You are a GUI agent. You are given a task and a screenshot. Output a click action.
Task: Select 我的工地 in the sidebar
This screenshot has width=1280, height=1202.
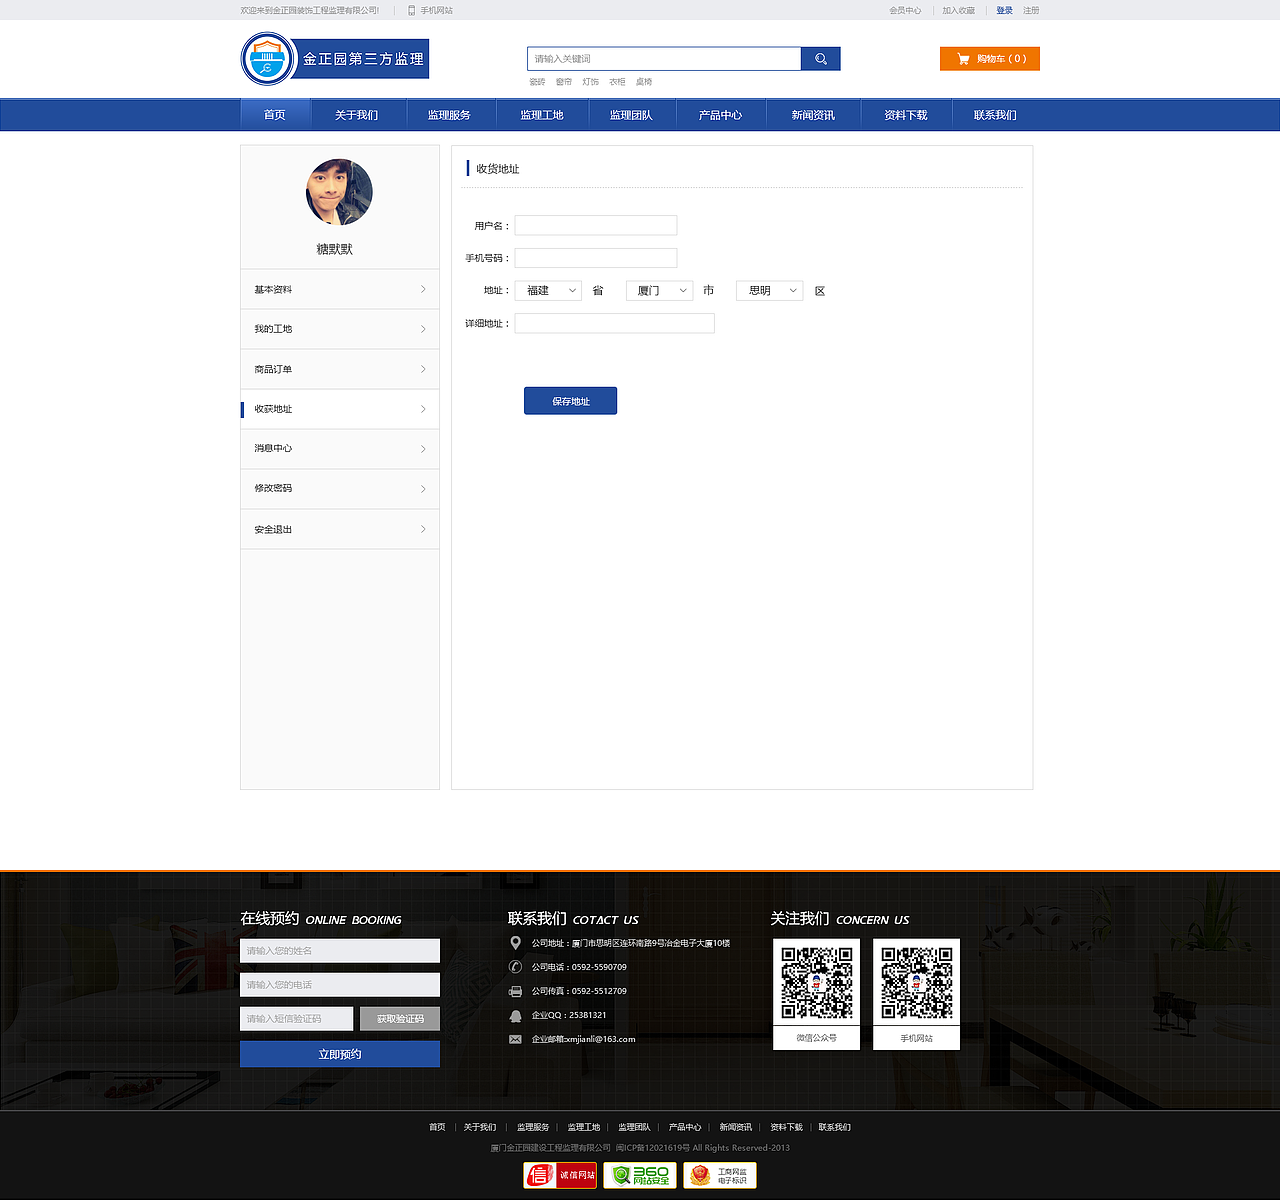[x=340, y=329]
